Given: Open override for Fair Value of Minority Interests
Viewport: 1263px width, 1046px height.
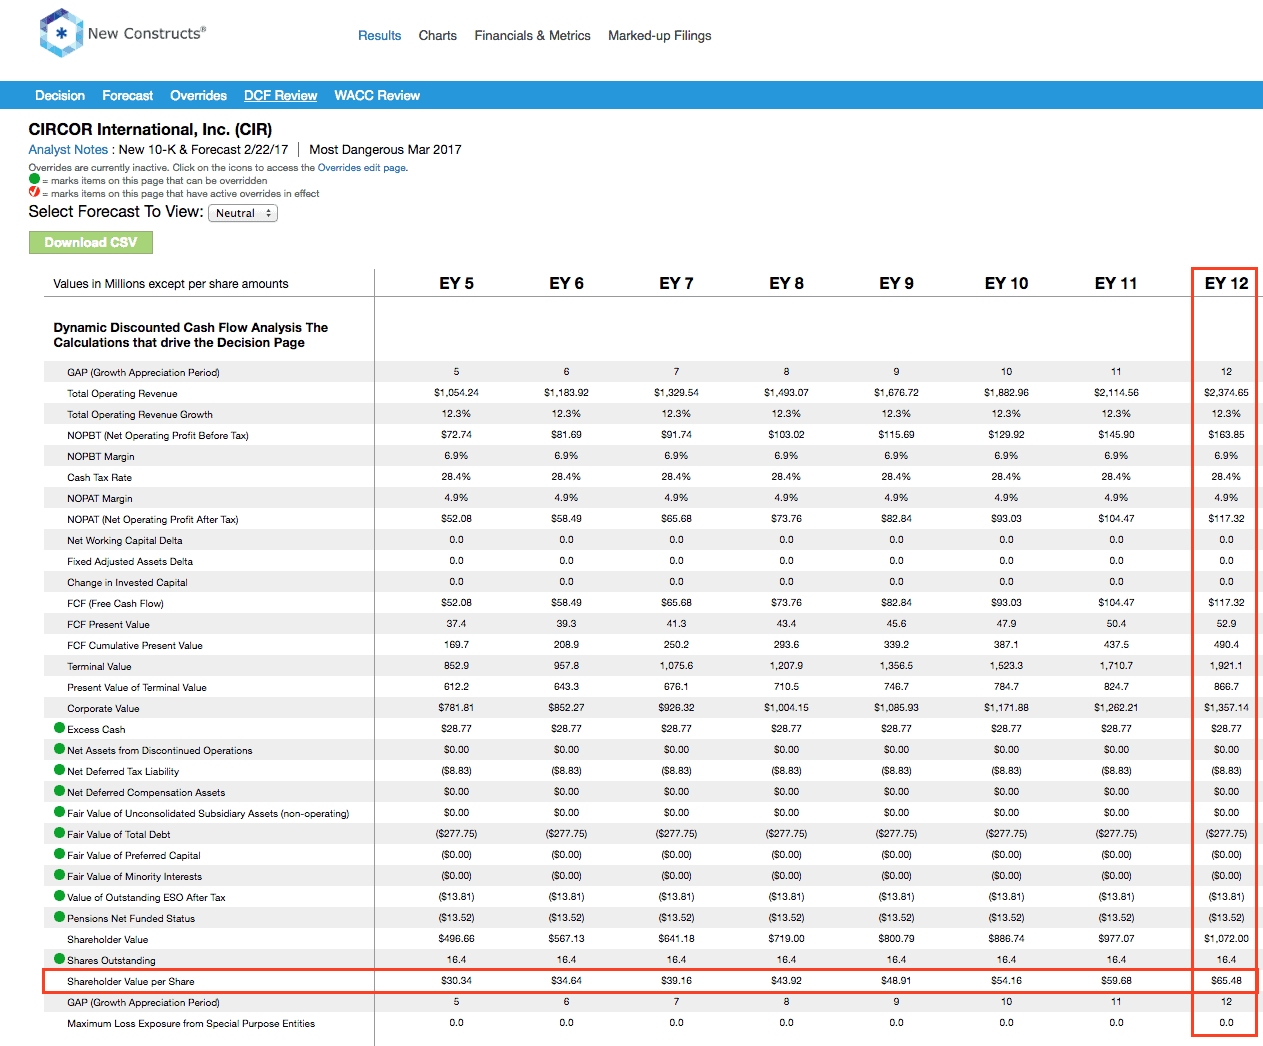Looking at the screenshot, I should click(x=60, y=875).
